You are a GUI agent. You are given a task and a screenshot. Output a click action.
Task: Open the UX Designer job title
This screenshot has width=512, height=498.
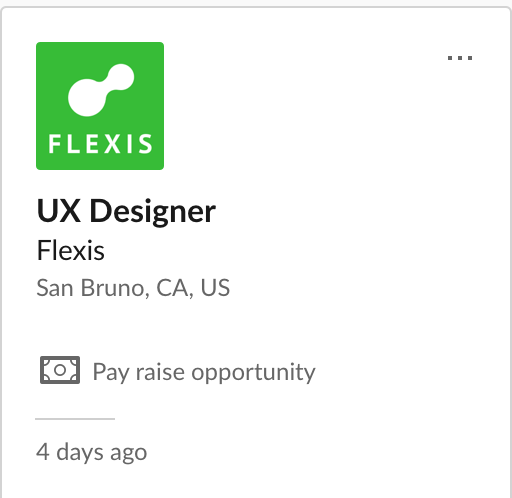126,211
